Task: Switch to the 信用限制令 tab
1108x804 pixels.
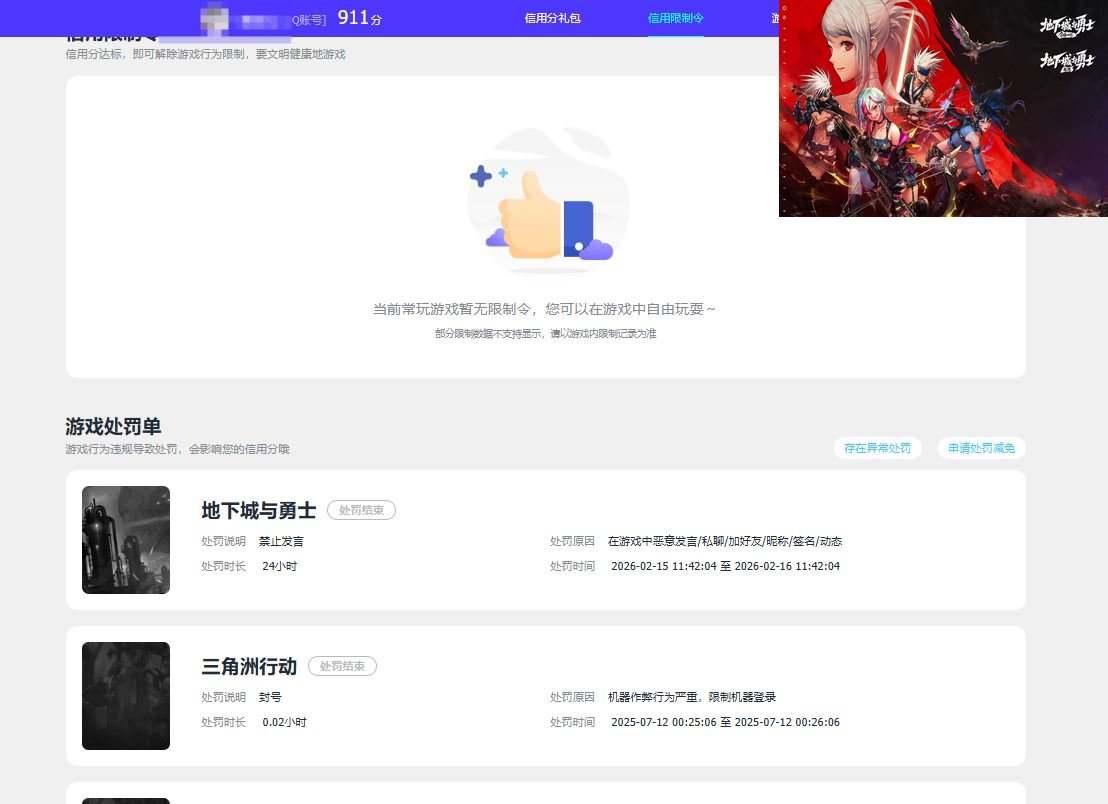Action: 676,18
